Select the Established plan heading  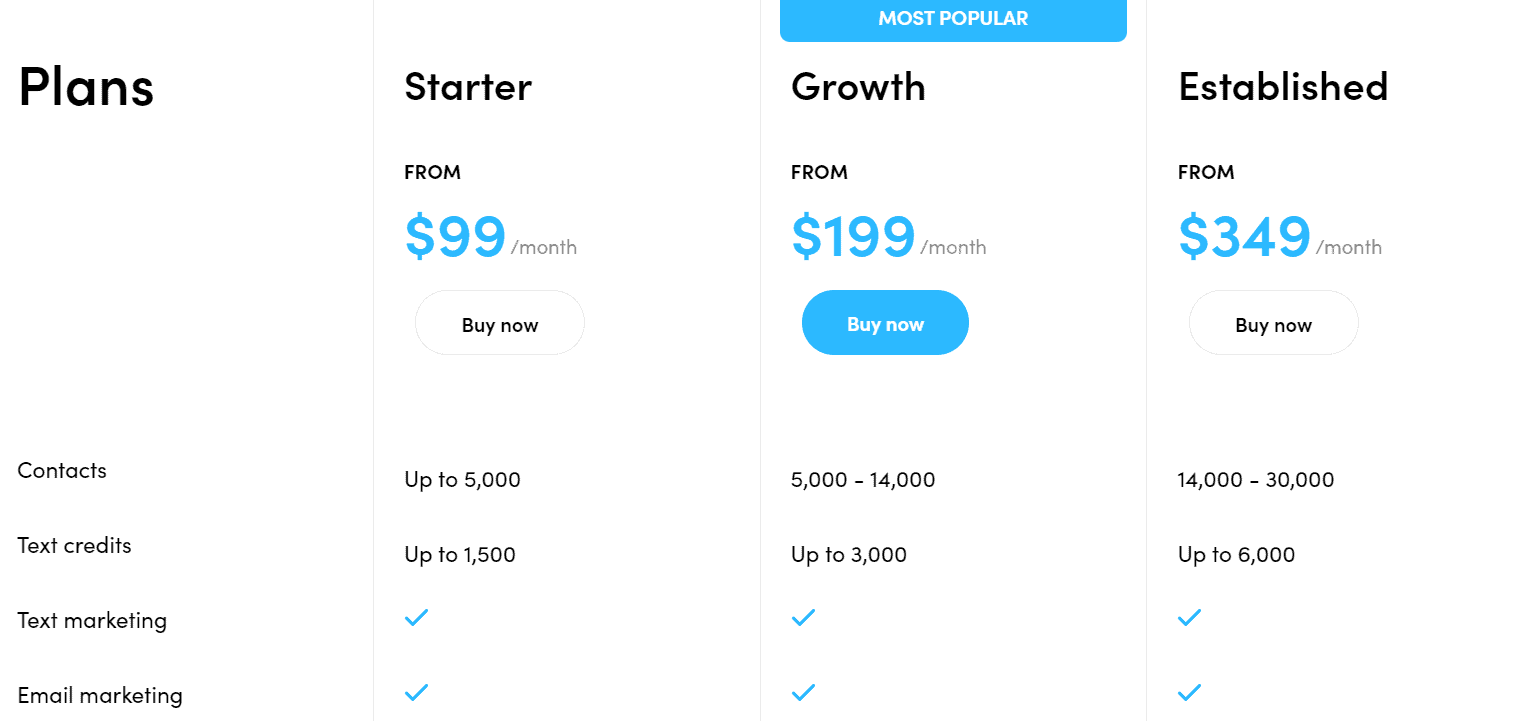[1283, 87]
